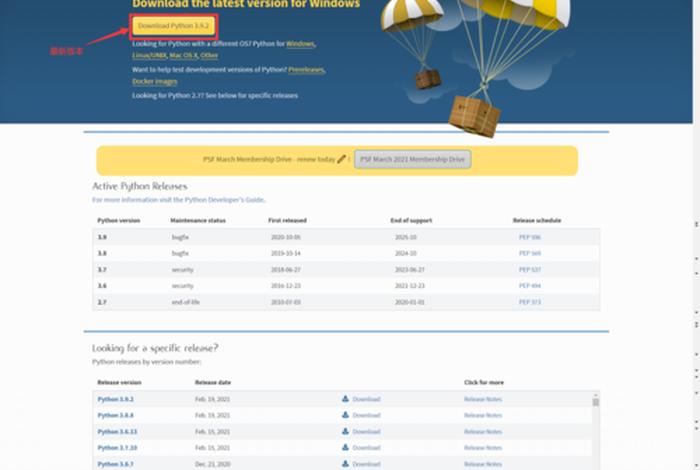Viewport: 700px width, 470px height.
Task: Click the 2025-10 end of support cell
Action: (x=405, y=237)
